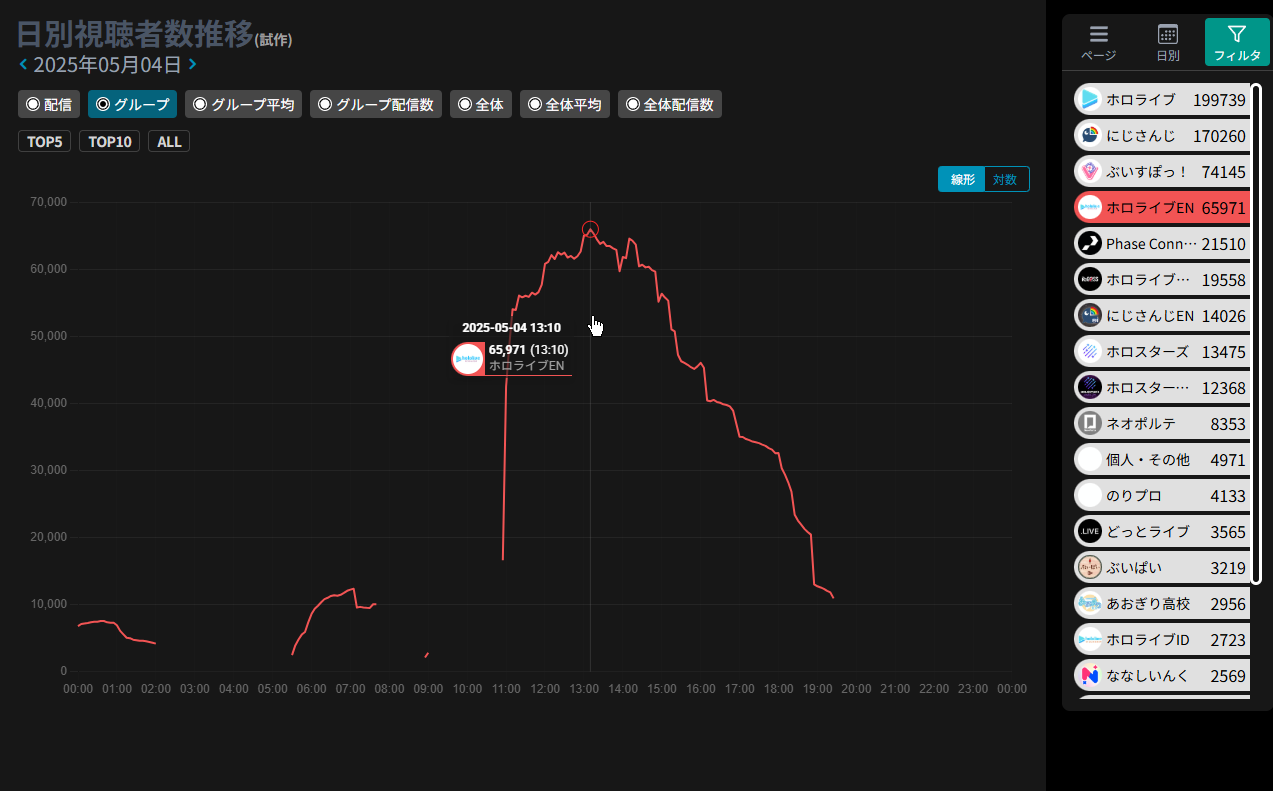Click the ななしいんく logo icon

[x=1089, y=675]
